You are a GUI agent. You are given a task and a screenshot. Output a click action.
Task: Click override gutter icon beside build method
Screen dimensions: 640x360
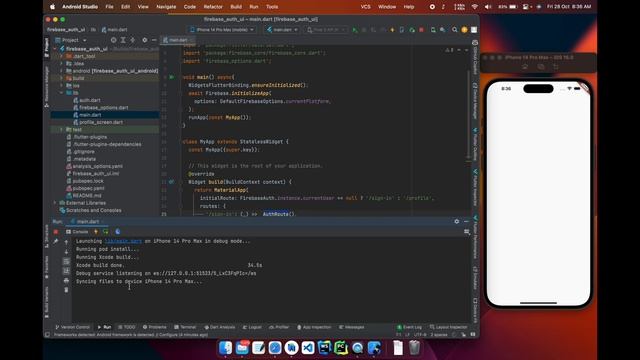tap(172, 182)
